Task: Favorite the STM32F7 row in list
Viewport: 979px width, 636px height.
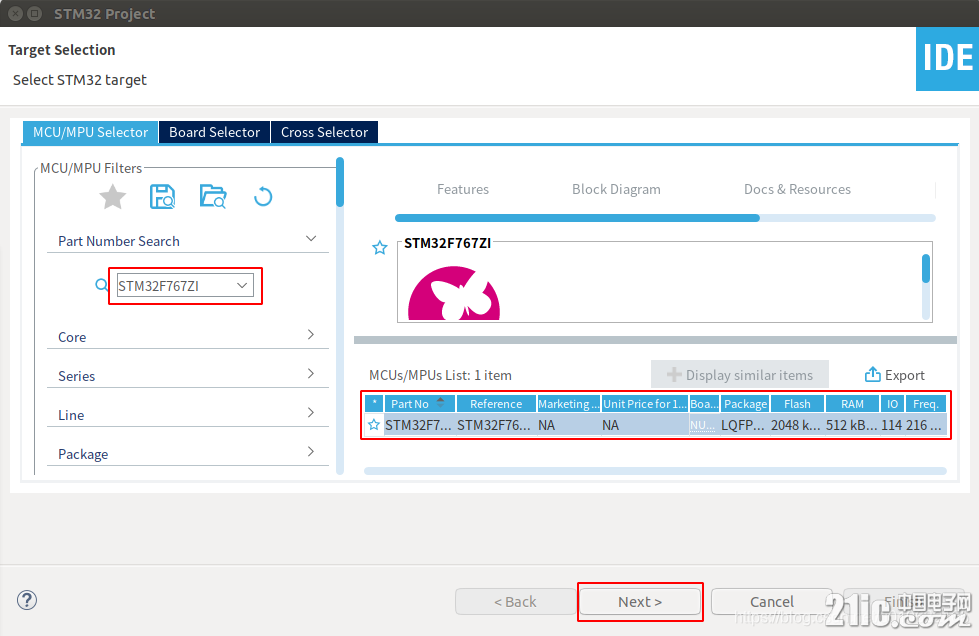Action: pyautogui.click(x=374, y=425)
